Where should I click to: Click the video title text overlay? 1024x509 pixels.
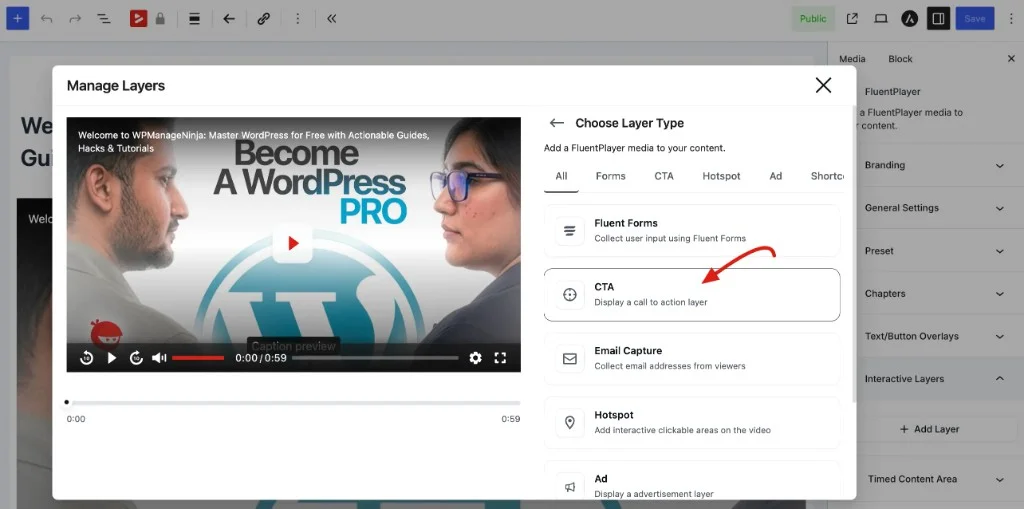(x=253, y=142)
